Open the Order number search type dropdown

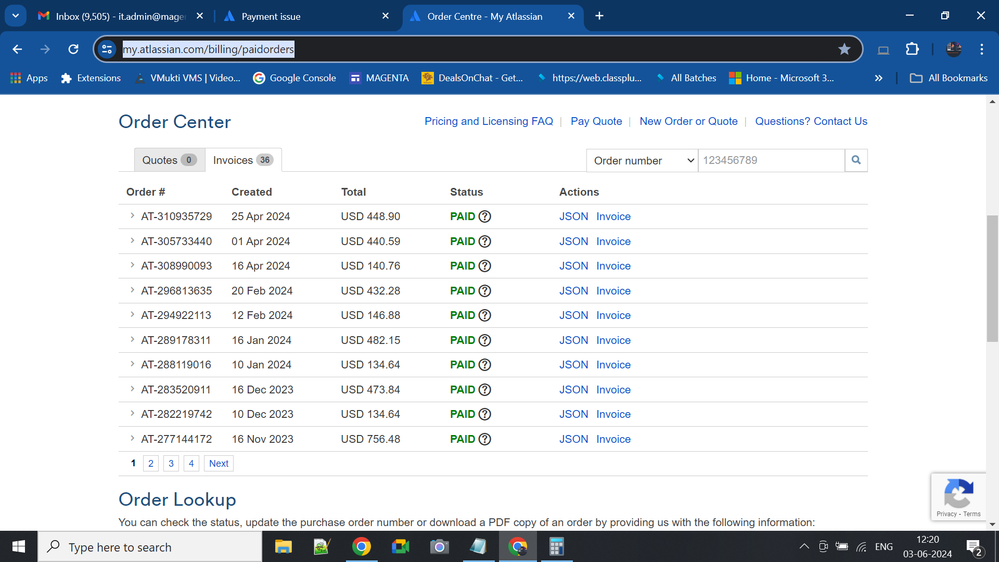tap(642, 160)
